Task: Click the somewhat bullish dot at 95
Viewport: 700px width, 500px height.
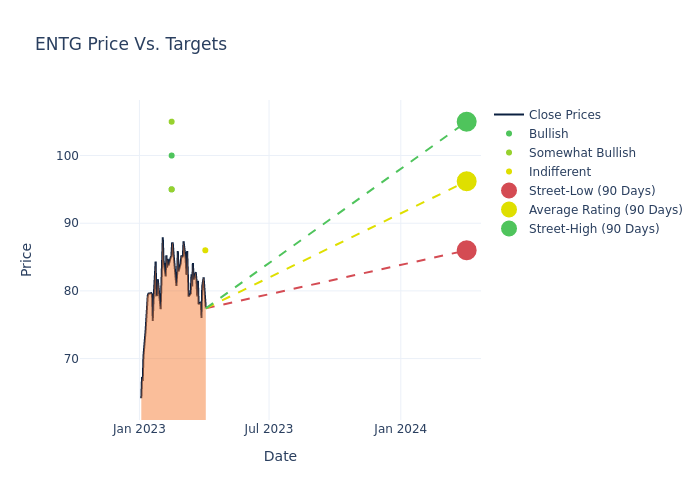Action: pos(171,189)
